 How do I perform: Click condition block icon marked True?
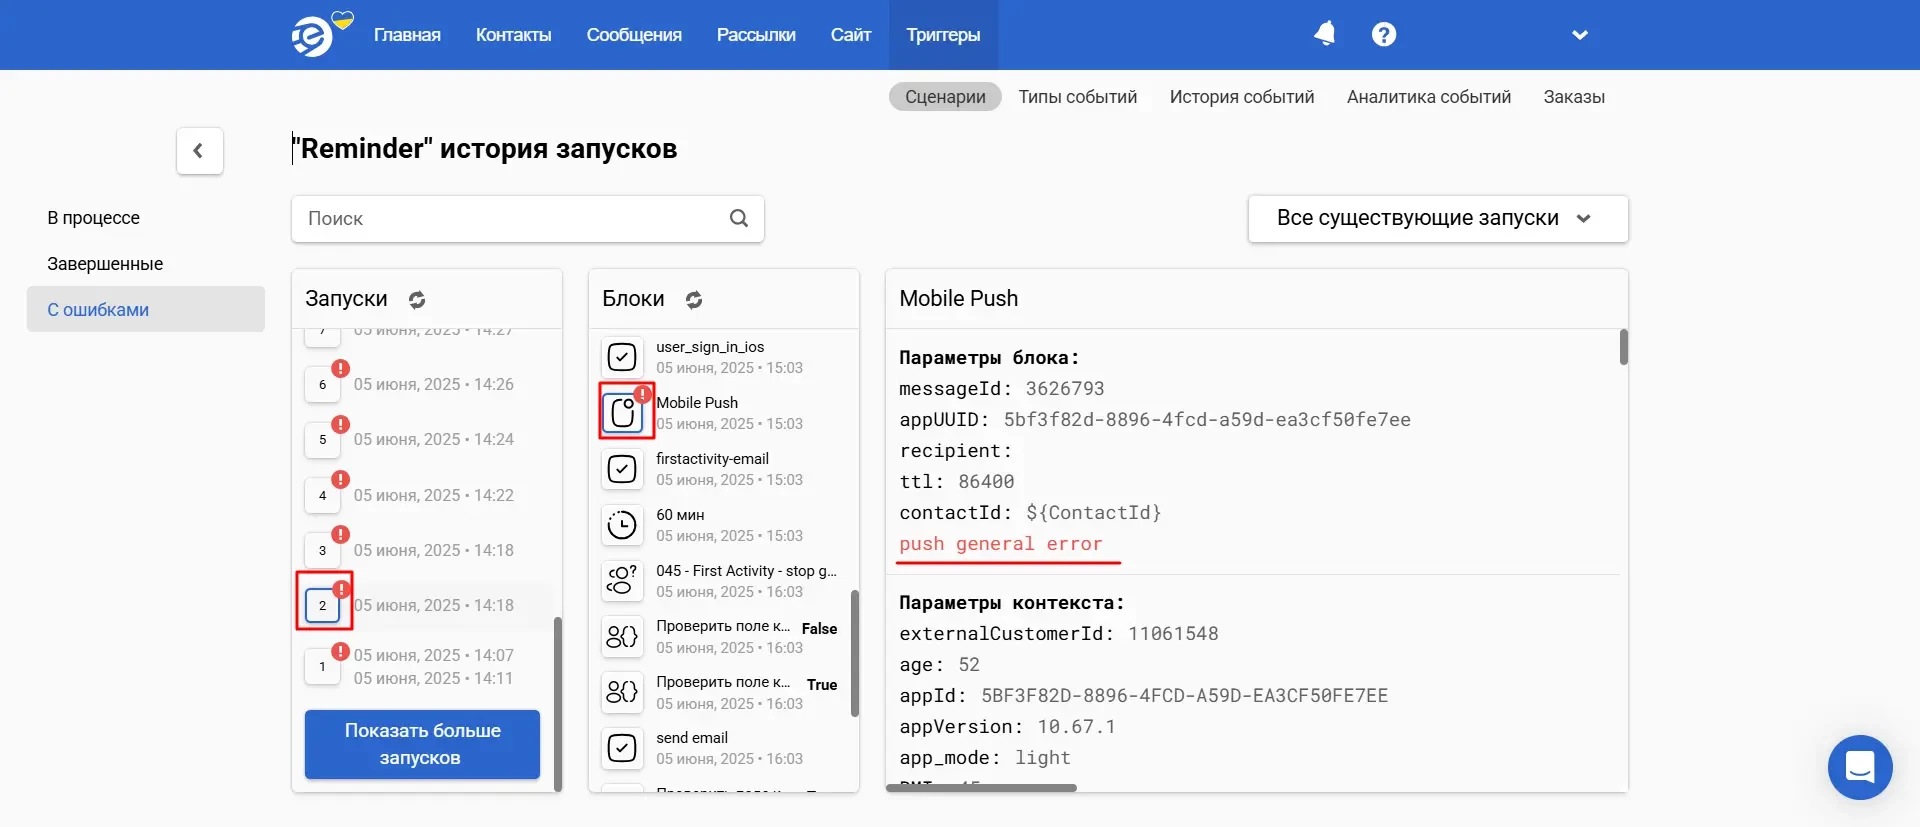click(x=622, y=692)
